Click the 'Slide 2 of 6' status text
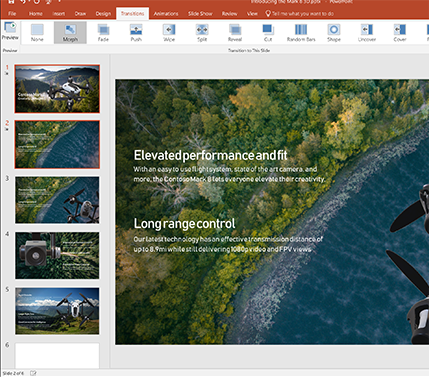 click(x=13, y=373)
